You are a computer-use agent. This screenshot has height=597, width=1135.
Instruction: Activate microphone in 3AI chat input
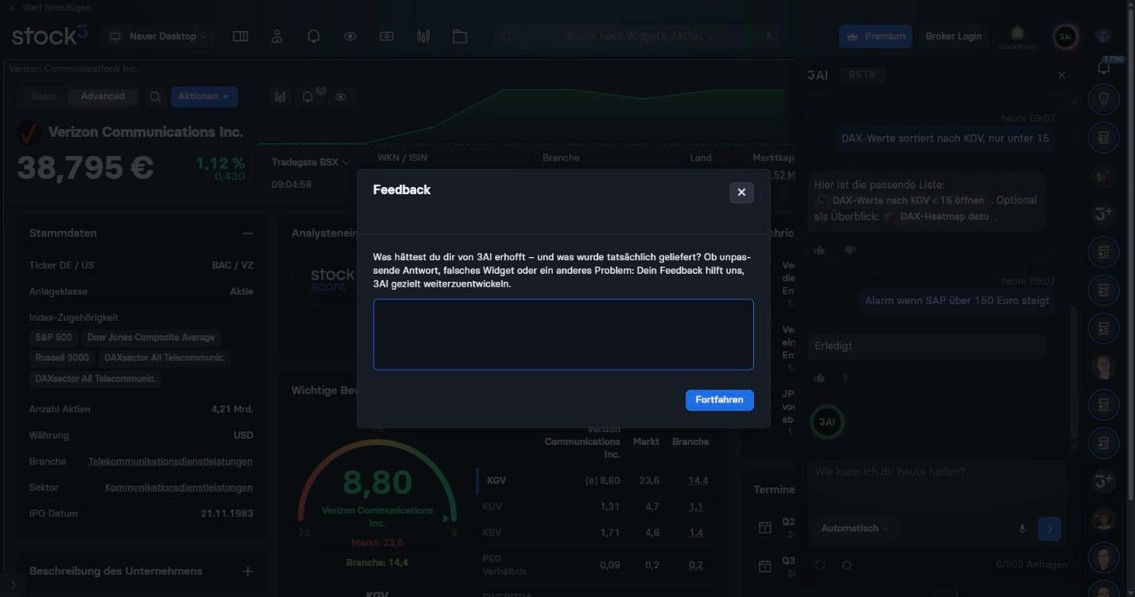click(x=1022, y=529)
